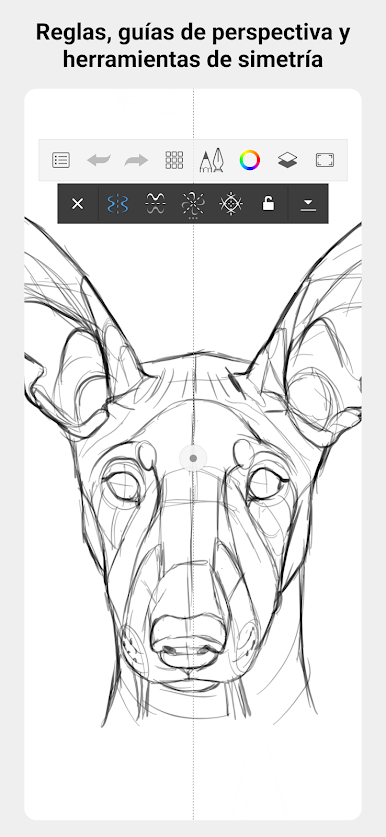Select the radial symmetry tool

point(193,203)
